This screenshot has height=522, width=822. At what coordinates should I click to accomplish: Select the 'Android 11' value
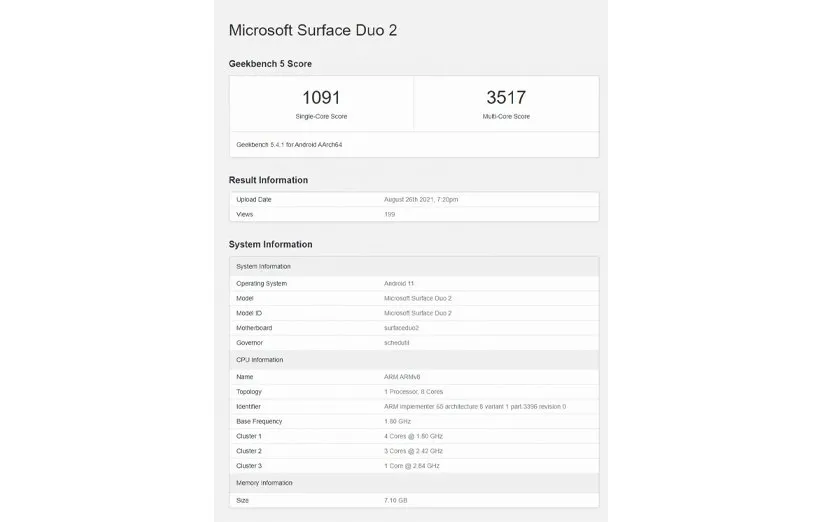point(399,284)
